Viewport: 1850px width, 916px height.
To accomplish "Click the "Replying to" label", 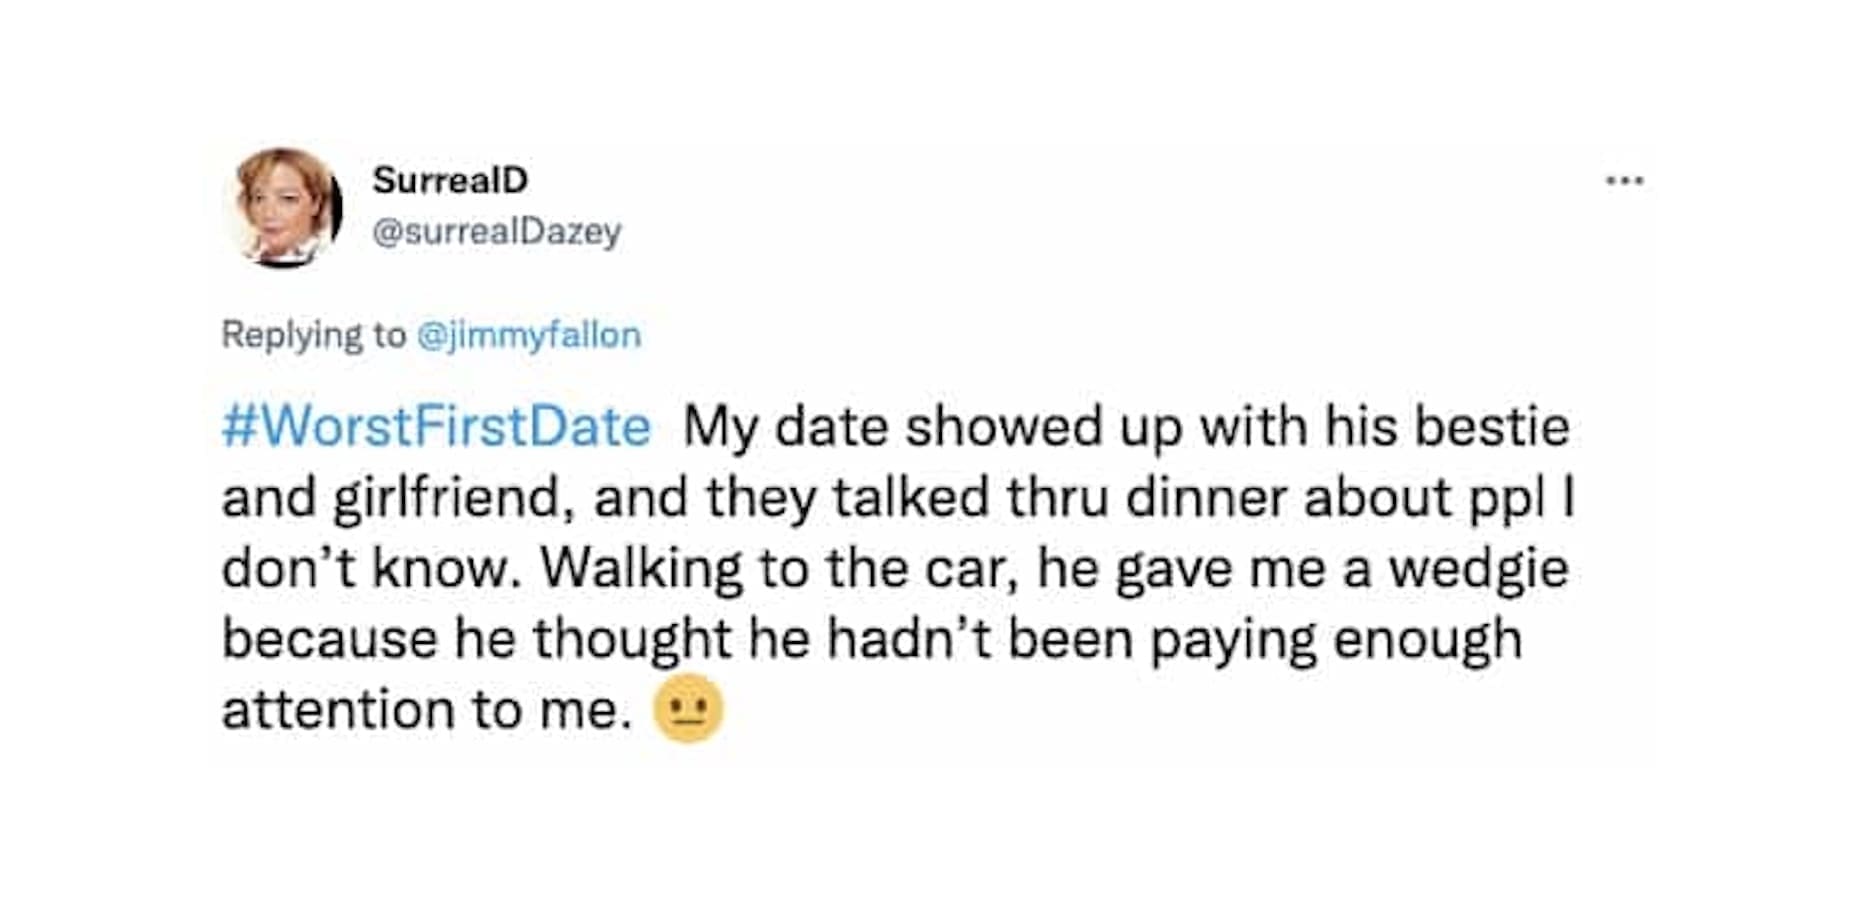I will coord(313,334).
